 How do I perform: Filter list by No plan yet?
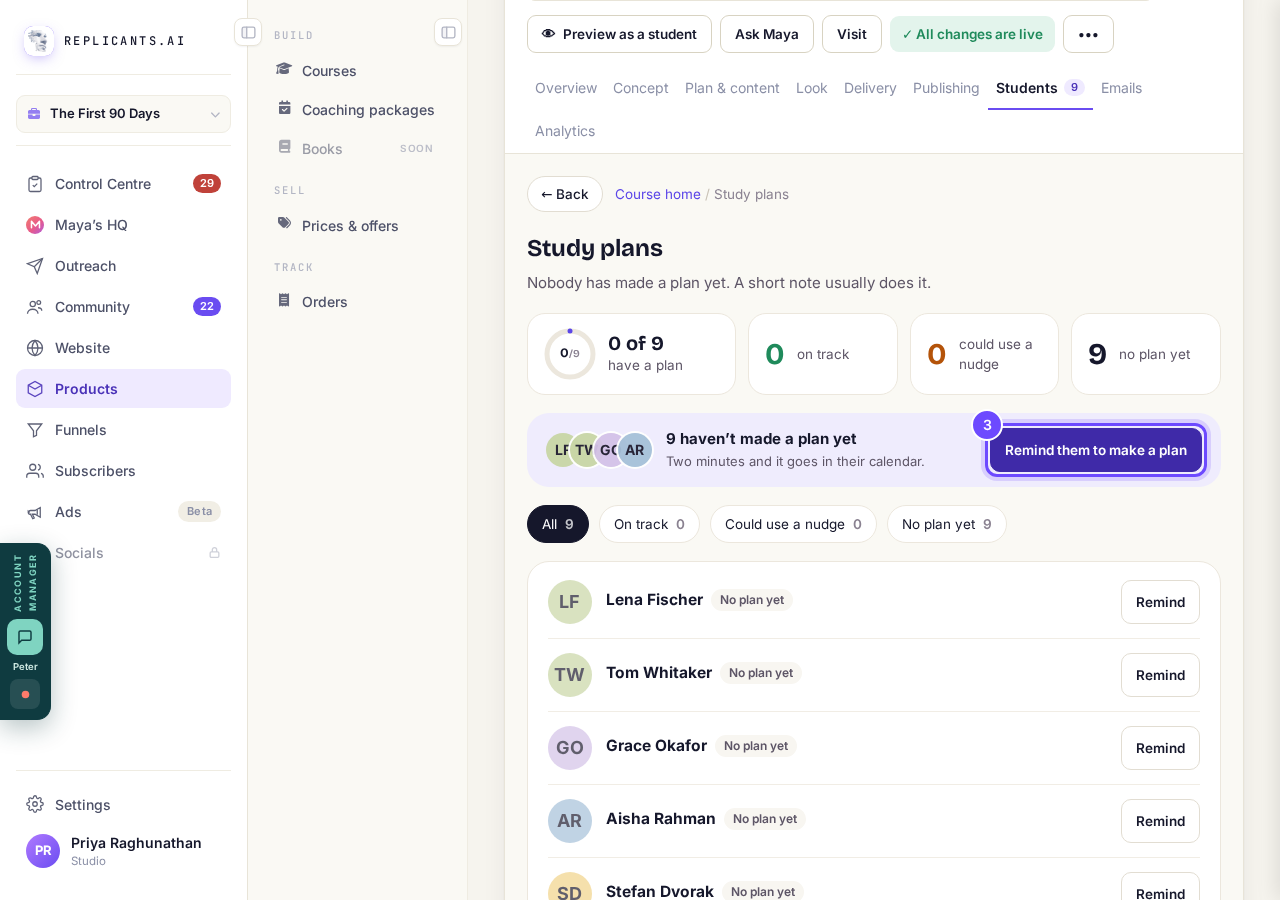(x=946, y=524)
